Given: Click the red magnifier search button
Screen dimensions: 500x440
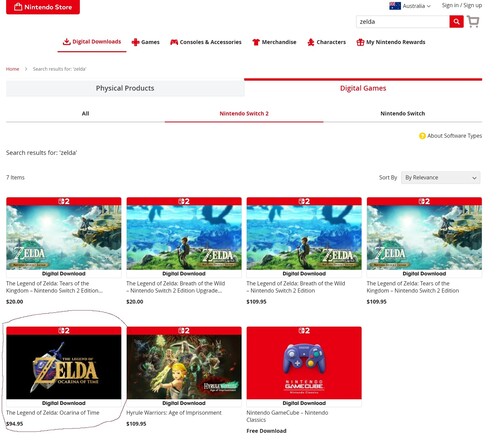Looking at the screenshot, I should coord(456,22).
